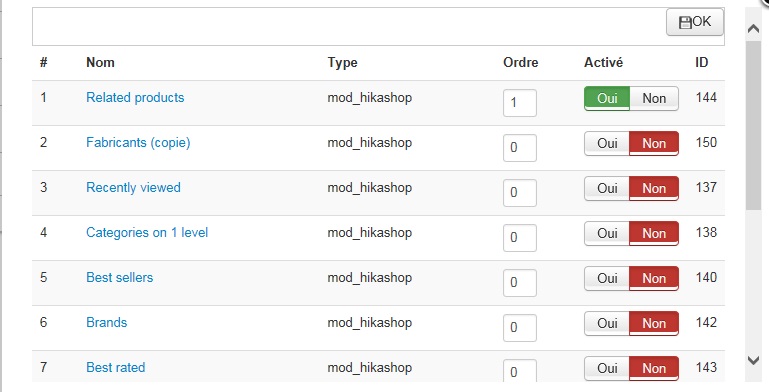This screenshot has height=392, width=769.
Task: Click the Ordre column header
Action: [520, 62]
